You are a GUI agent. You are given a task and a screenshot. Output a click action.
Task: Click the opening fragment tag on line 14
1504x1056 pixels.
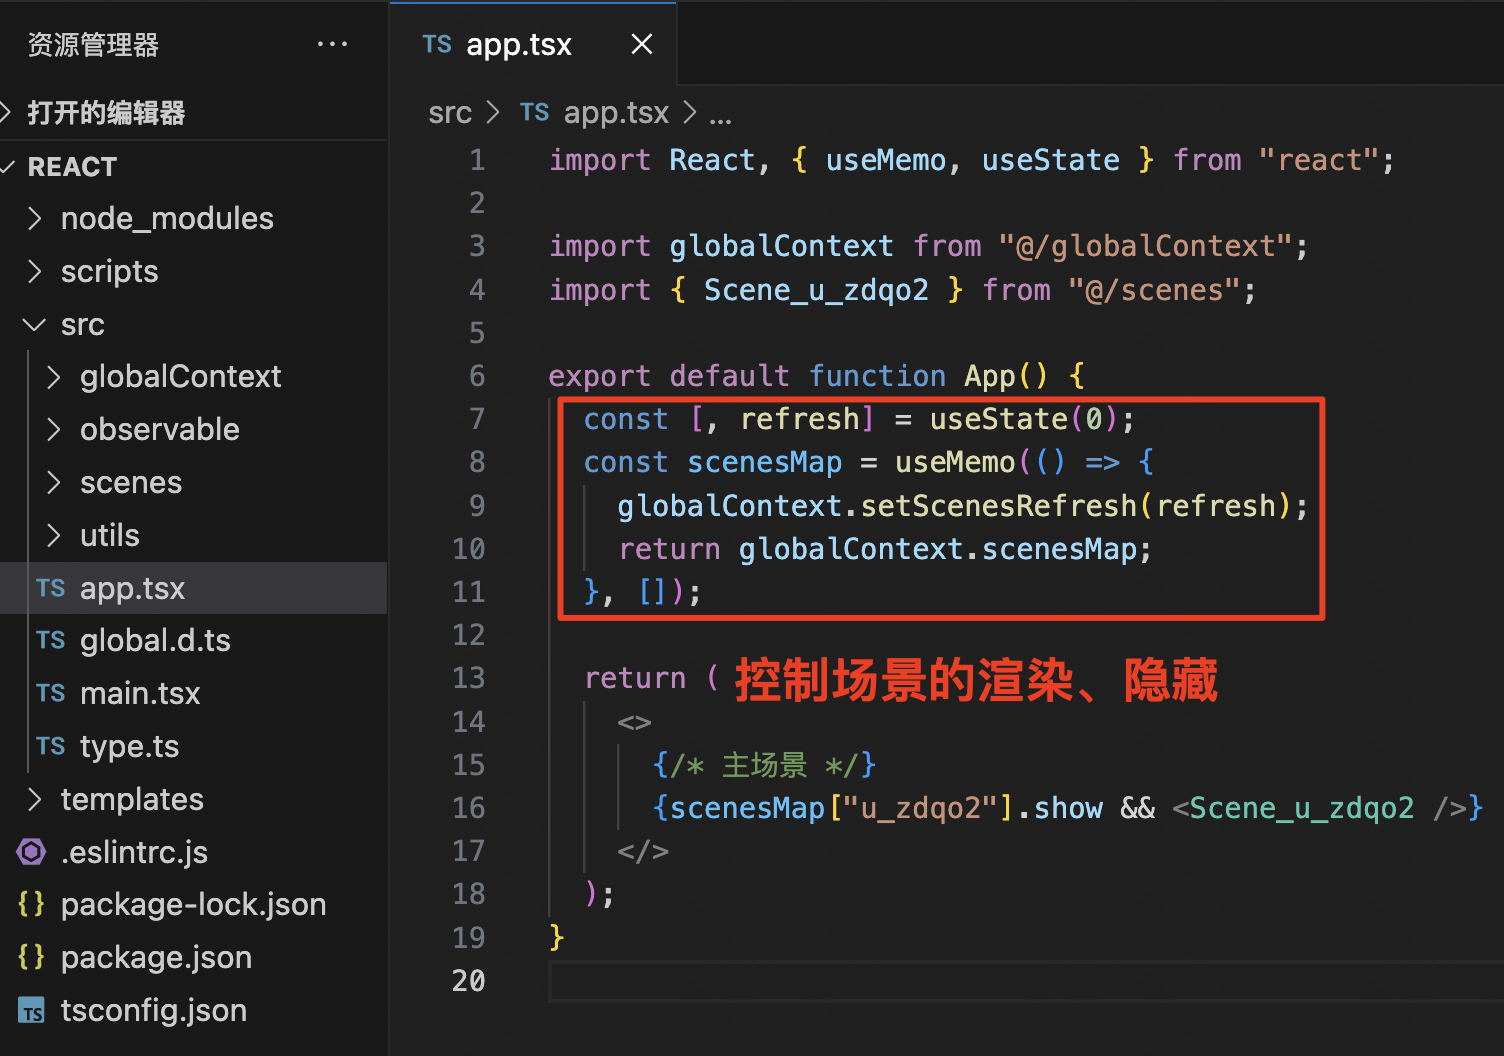point(635,722)
